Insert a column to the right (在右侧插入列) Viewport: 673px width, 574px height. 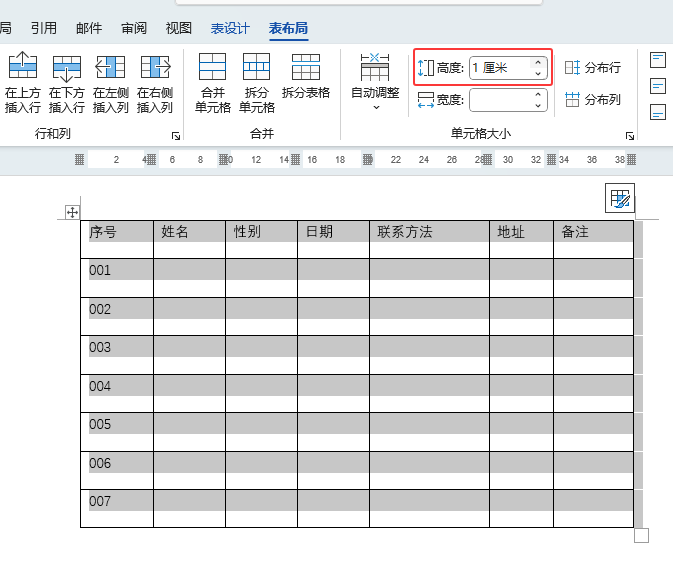[155, 82]
